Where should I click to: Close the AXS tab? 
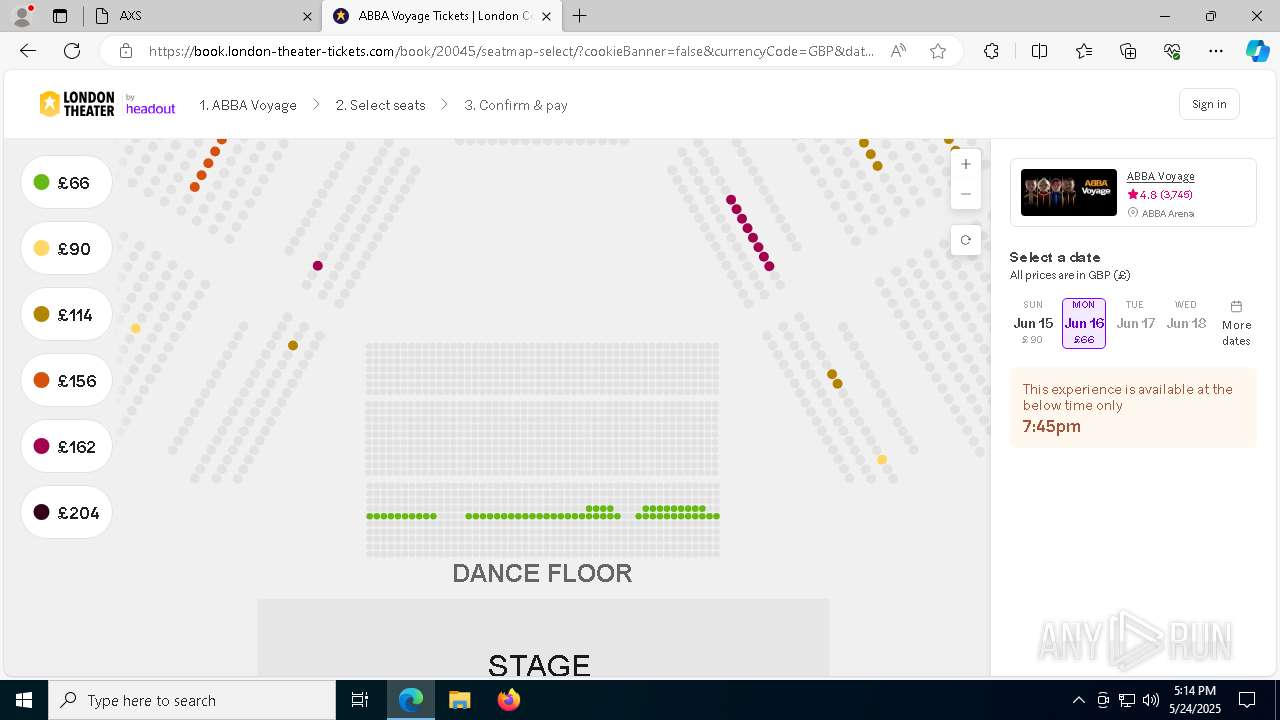(x=307, y=16)
